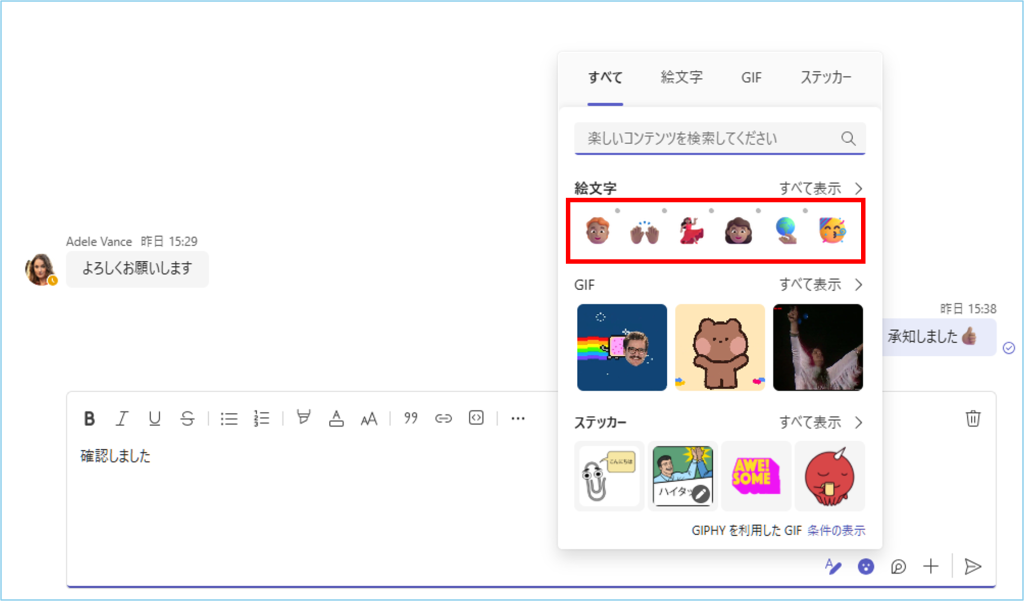
Task: Open the text highlight color picker
Action: point(303,419)
